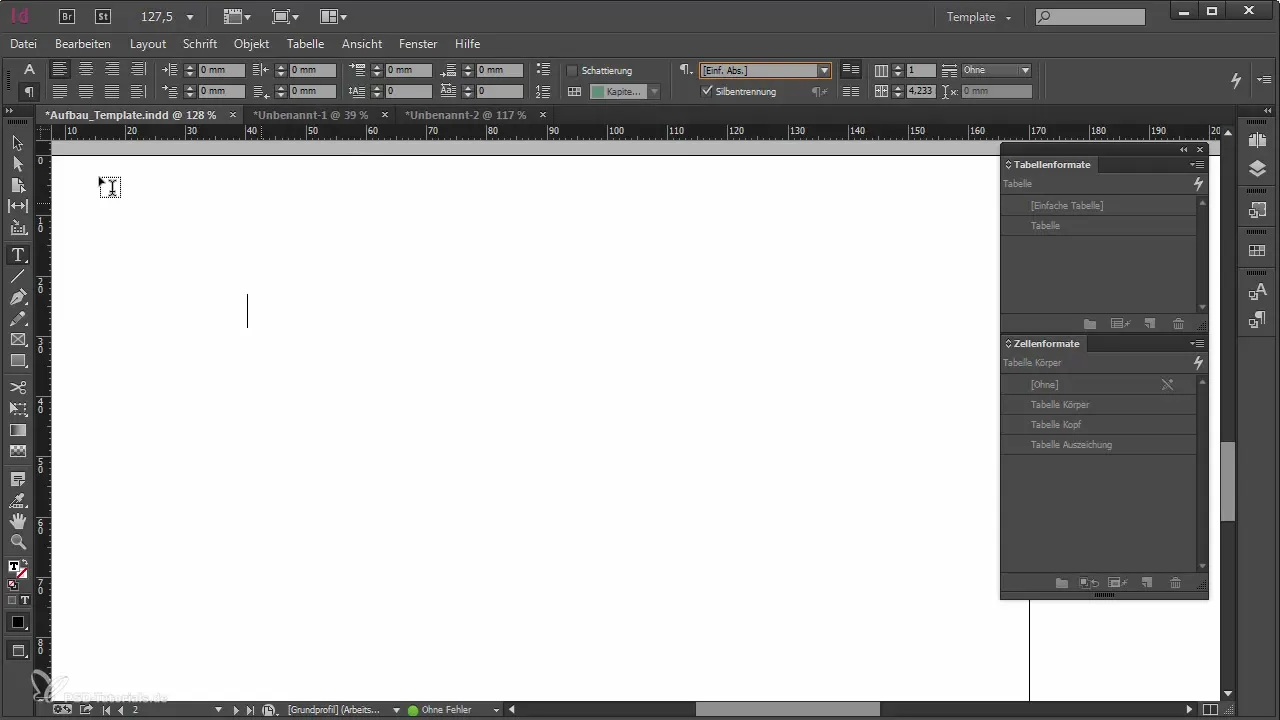1280x720 pixels.
Task: Uncheck the Silbentrennung checkbox
Action: pyautogui.click(x=707, y=91)
